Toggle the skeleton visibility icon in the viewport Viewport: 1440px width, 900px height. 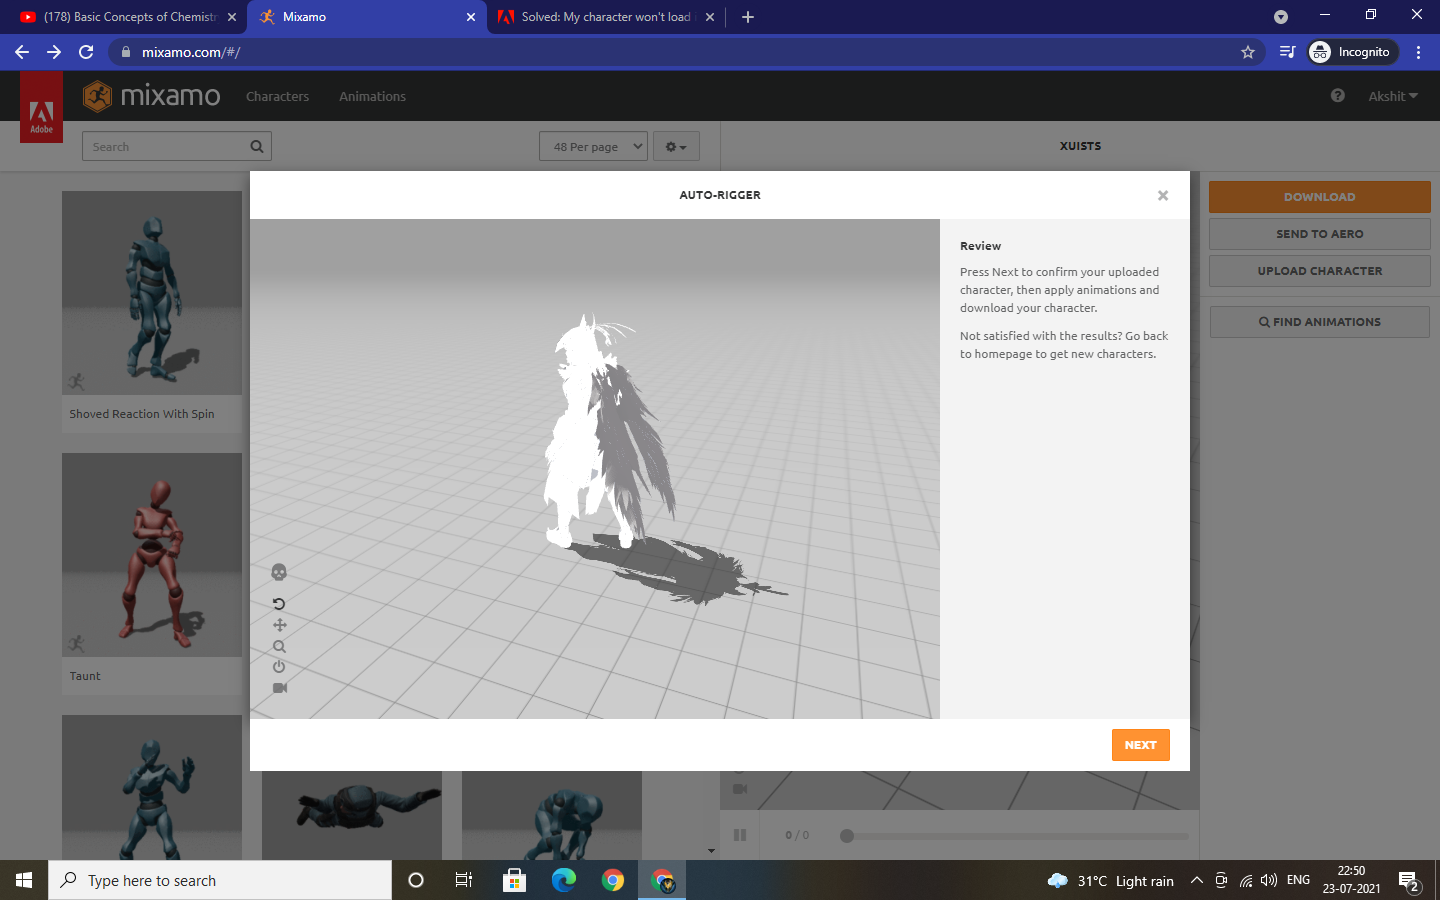pos(279,571)
